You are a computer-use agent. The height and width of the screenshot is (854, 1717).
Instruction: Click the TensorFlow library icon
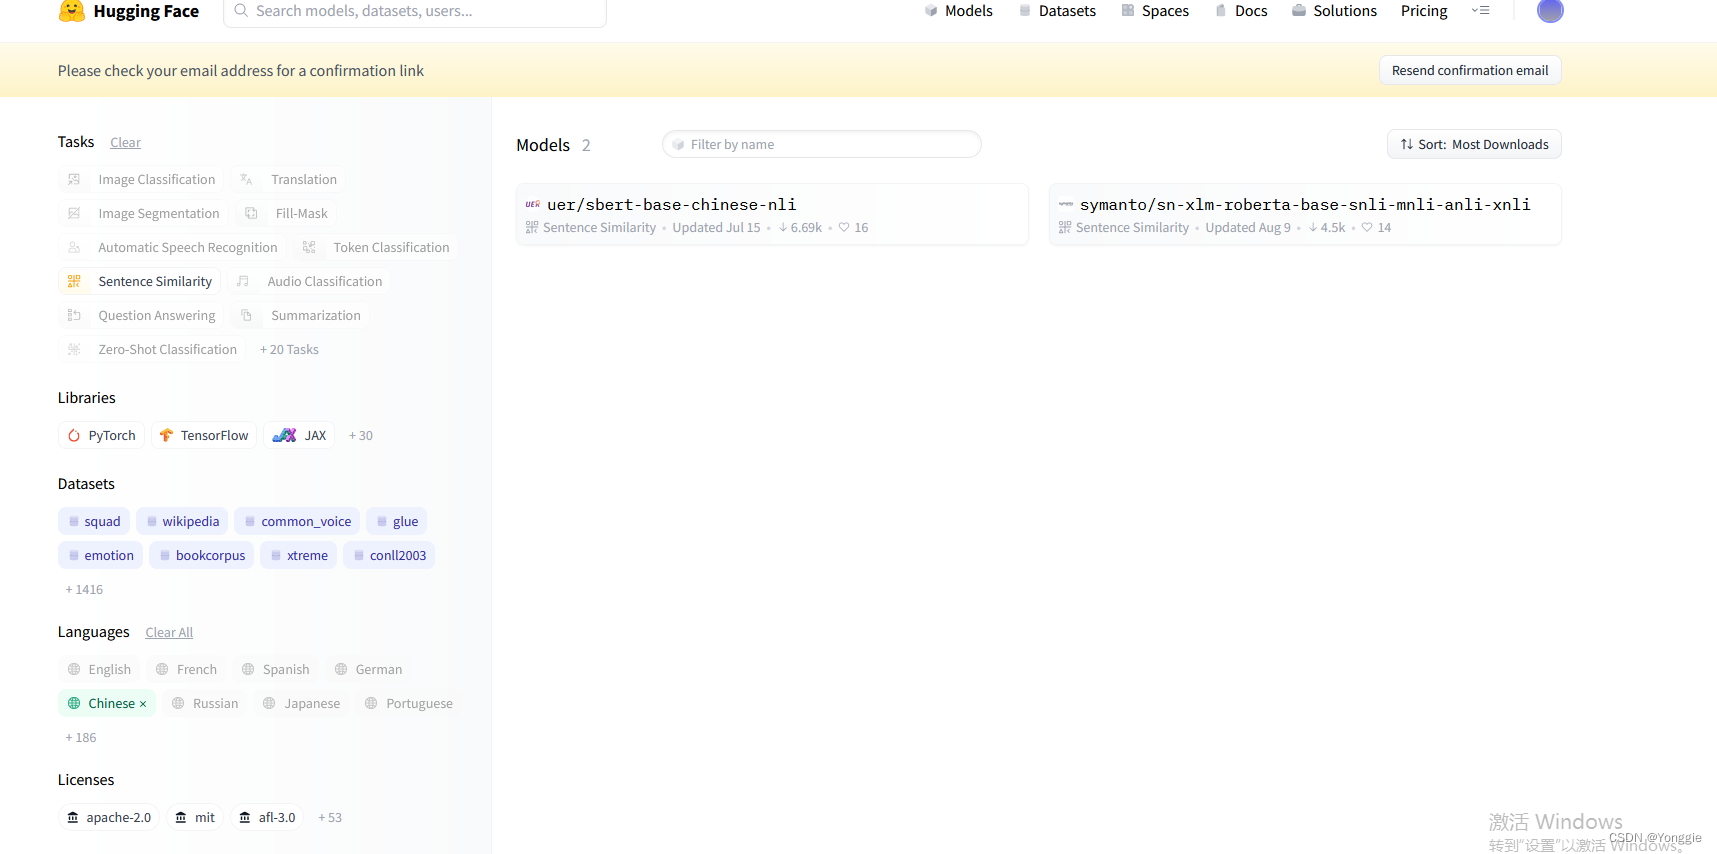pyautogui.click(x=167, y=436)
